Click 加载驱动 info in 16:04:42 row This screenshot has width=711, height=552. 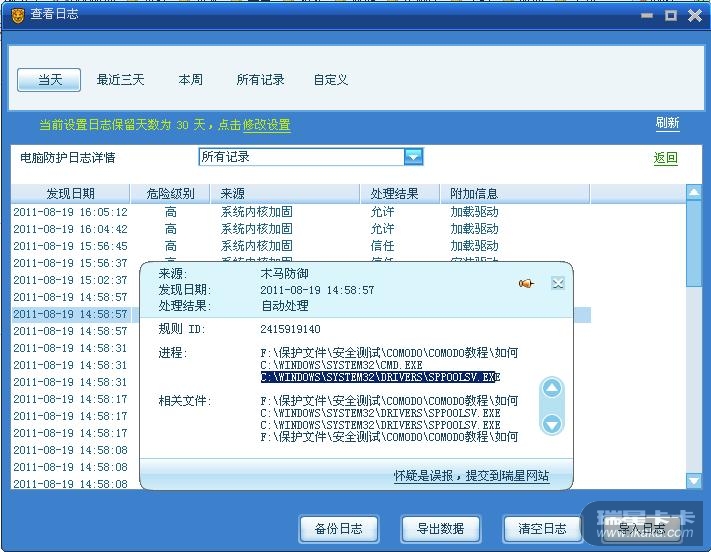[474, 229]
